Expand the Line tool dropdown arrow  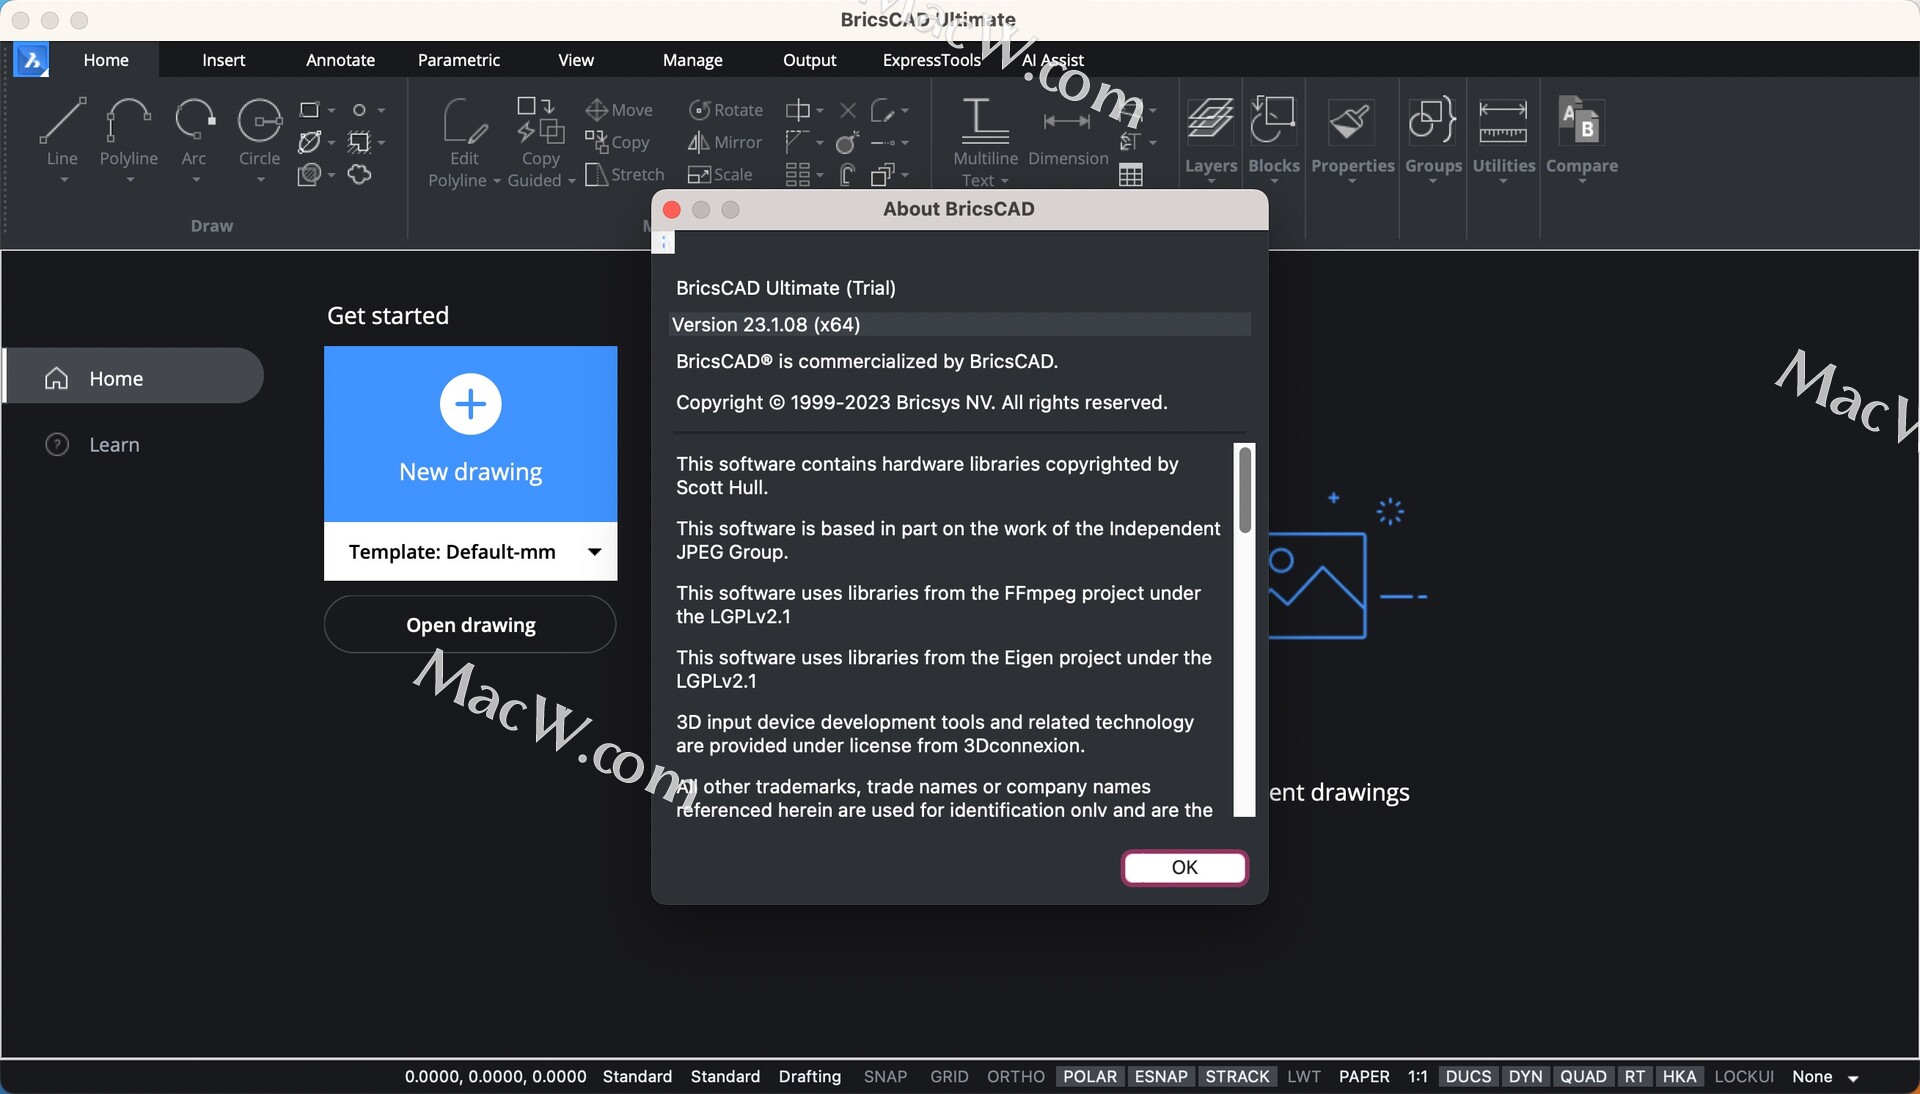[64, 180]
